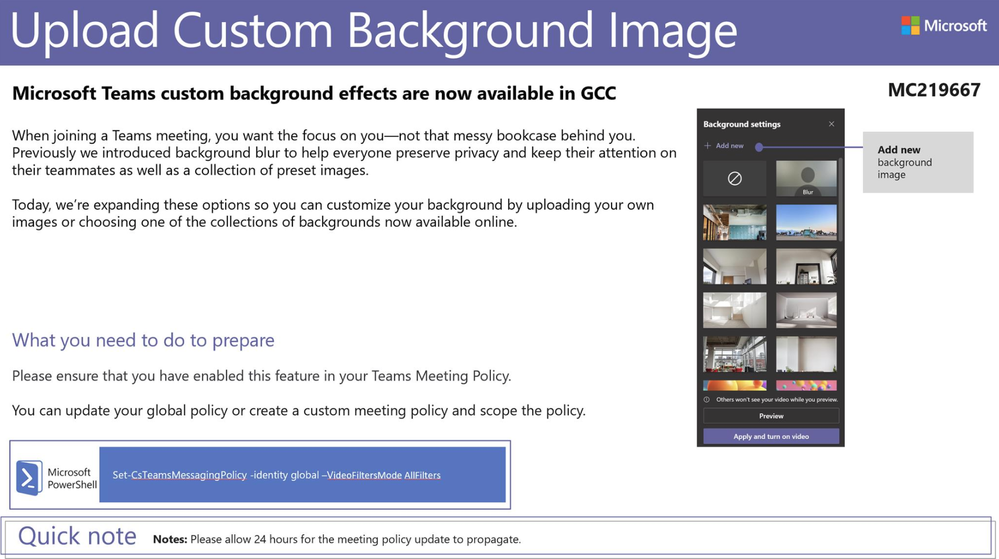Choose the white room with mirror background
This screenshot has width=999, height=559.
point(807,266)
